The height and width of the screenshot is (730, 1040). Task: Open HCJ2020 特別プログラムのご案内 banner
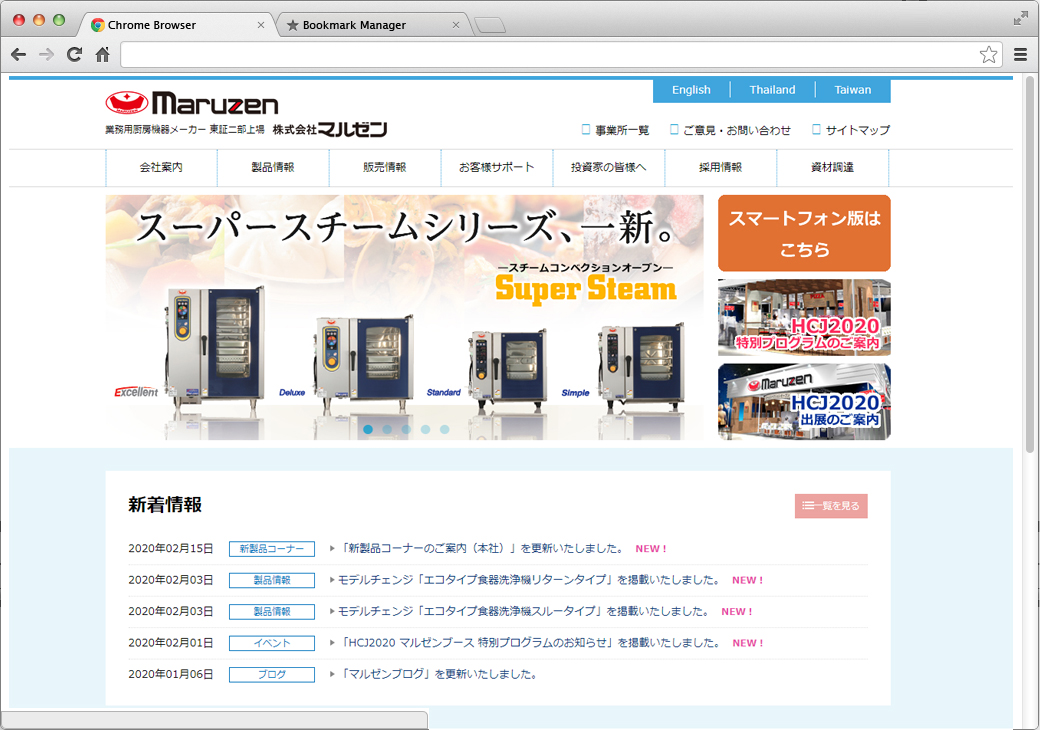(x=805, y=318)
